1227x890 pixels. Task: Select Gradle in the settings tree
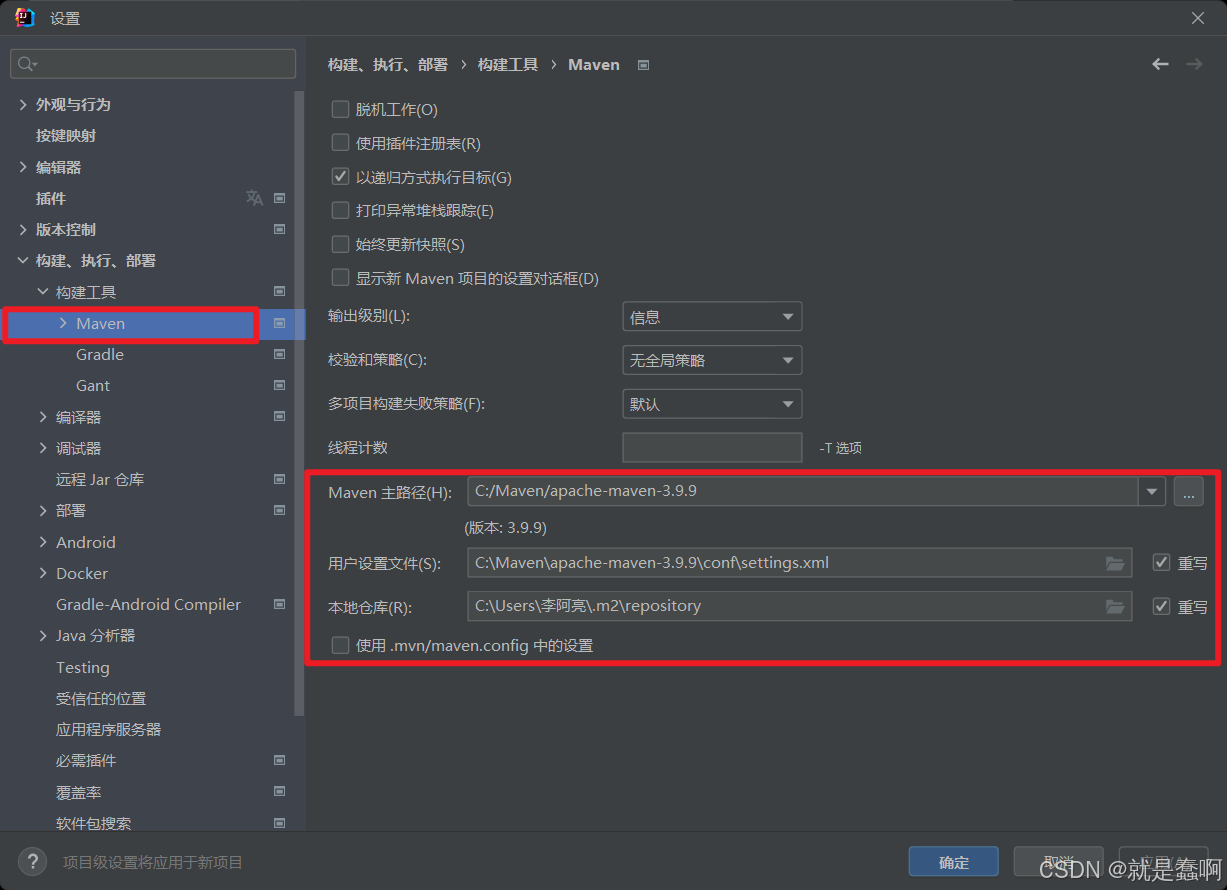pos(100,354)
